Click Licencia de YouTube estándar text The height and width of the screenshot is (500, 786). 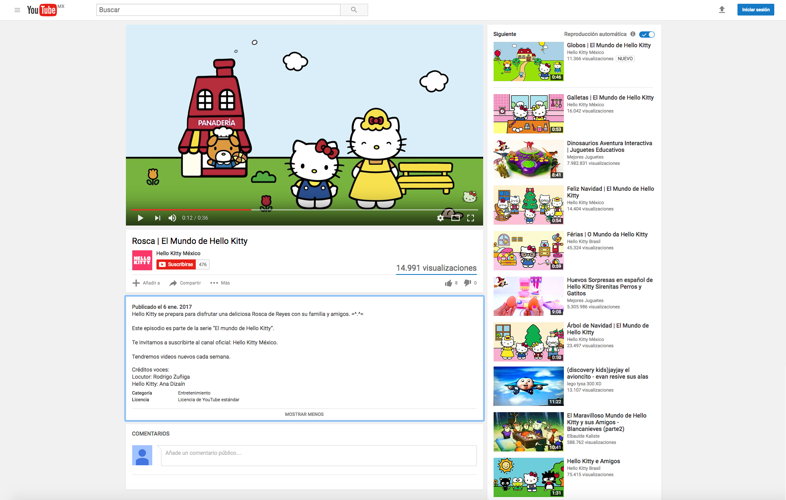208,400
